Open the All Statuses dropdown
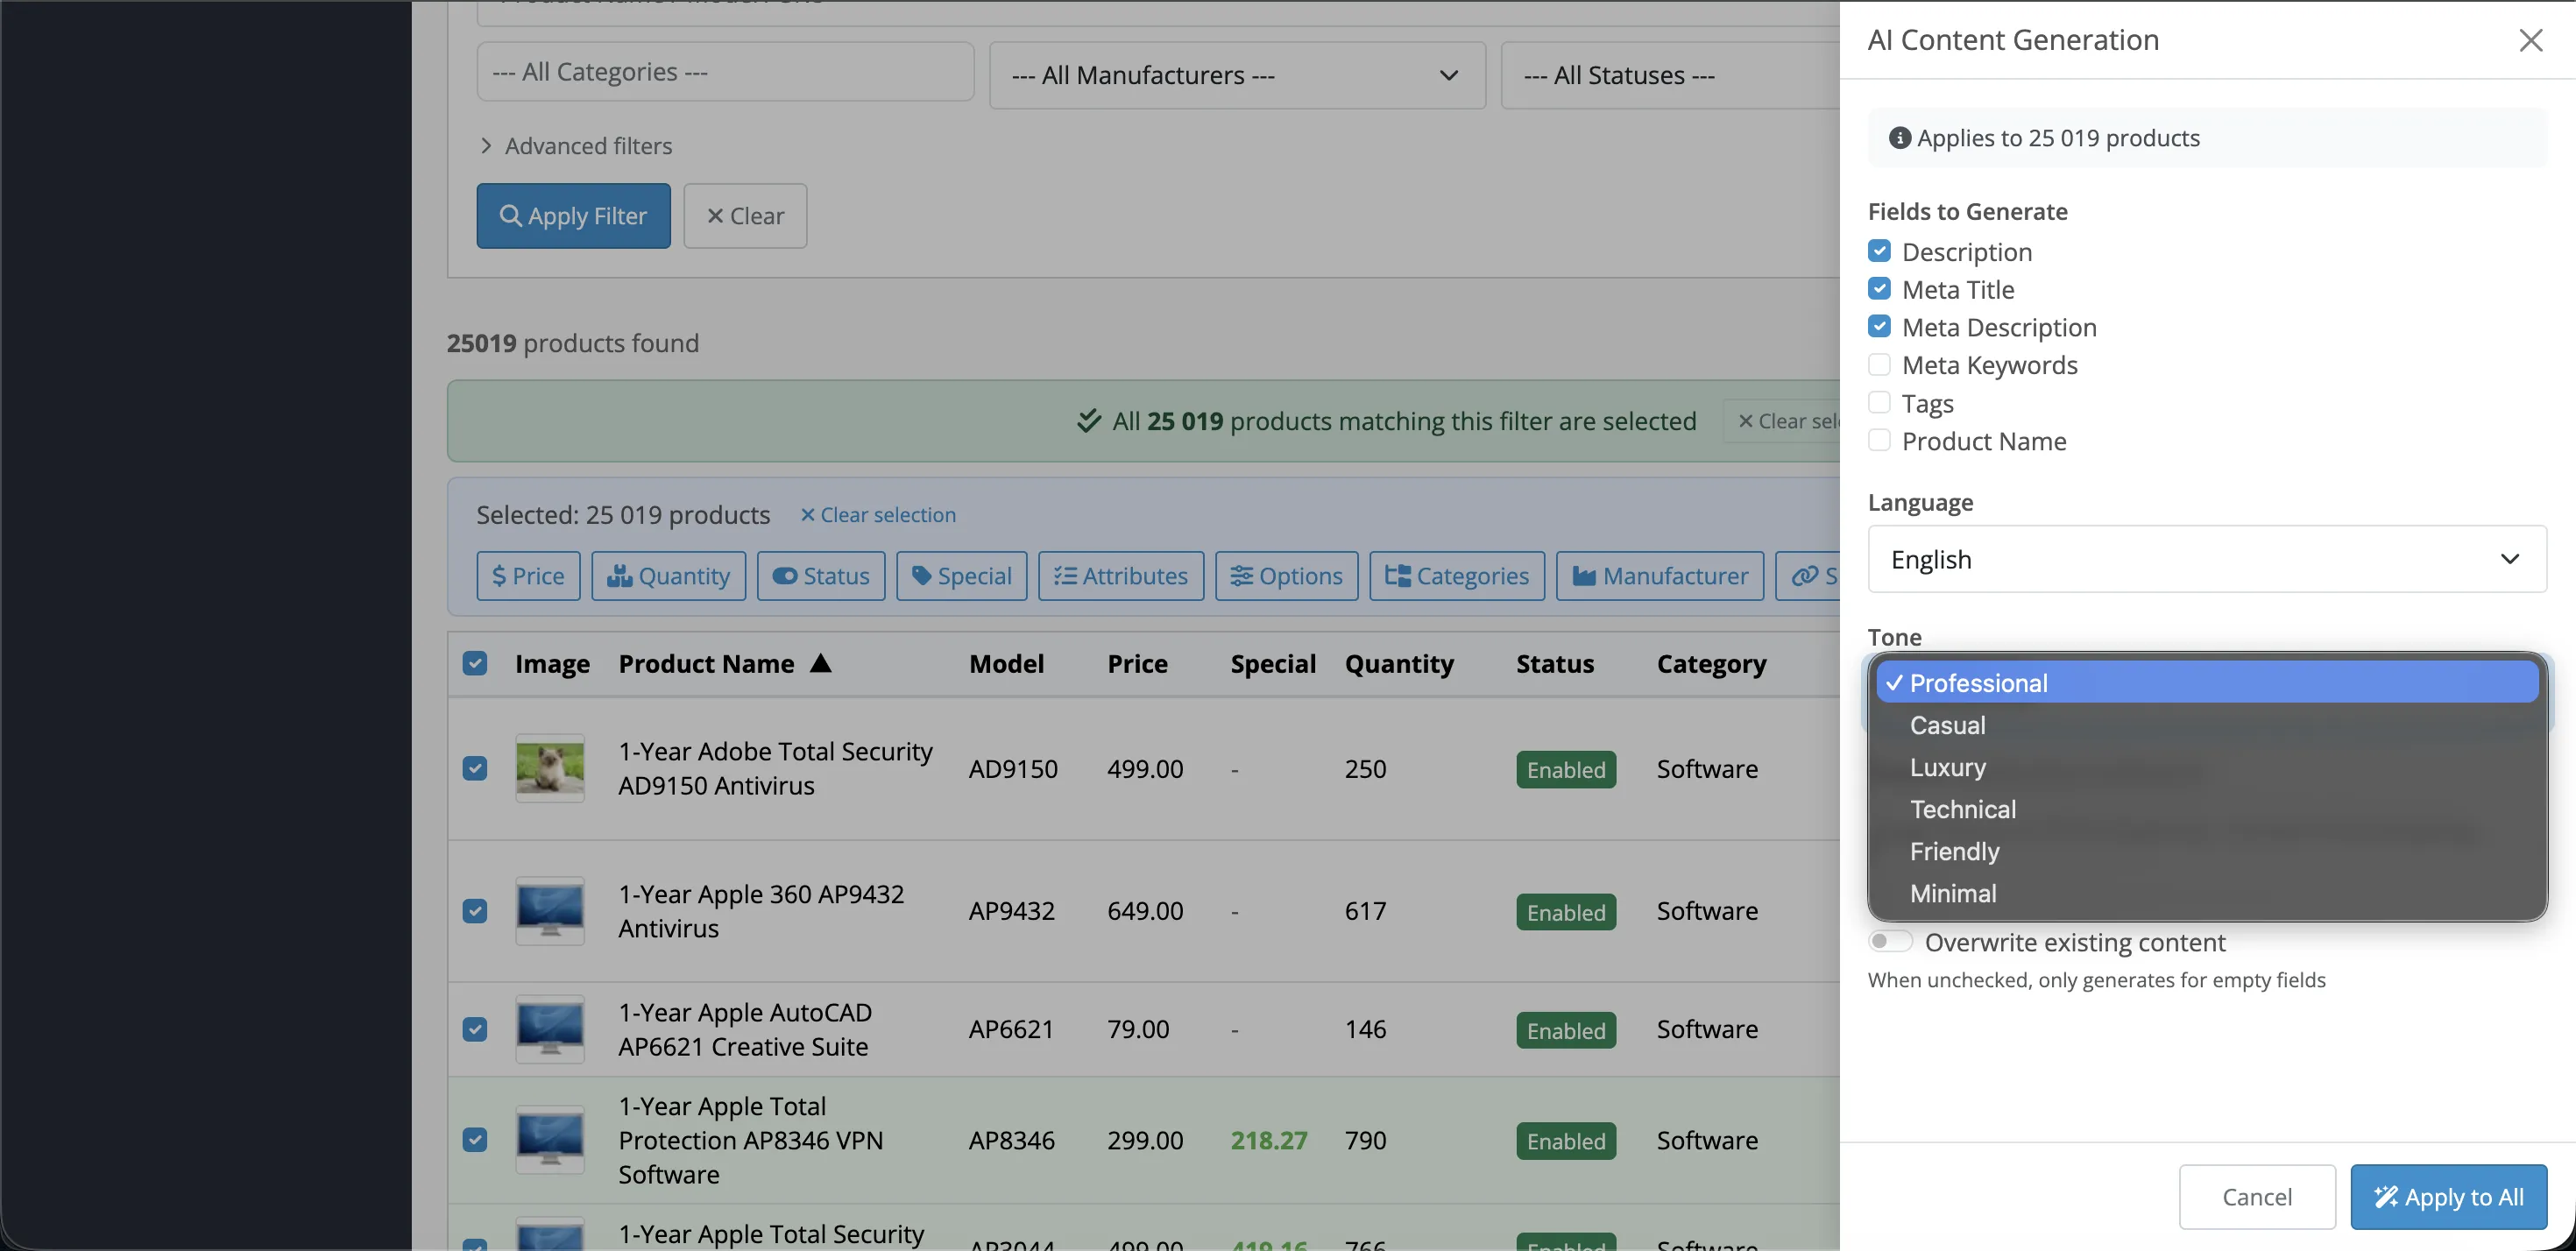Viewport: 2576px width, 1251px height. pyautogui.click(x=1670, y=75)
